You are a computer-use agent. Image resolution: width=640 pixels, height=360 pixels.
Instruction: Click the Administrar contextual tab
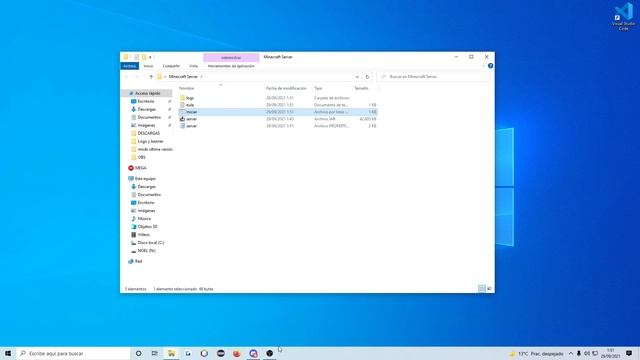point(231,58)
